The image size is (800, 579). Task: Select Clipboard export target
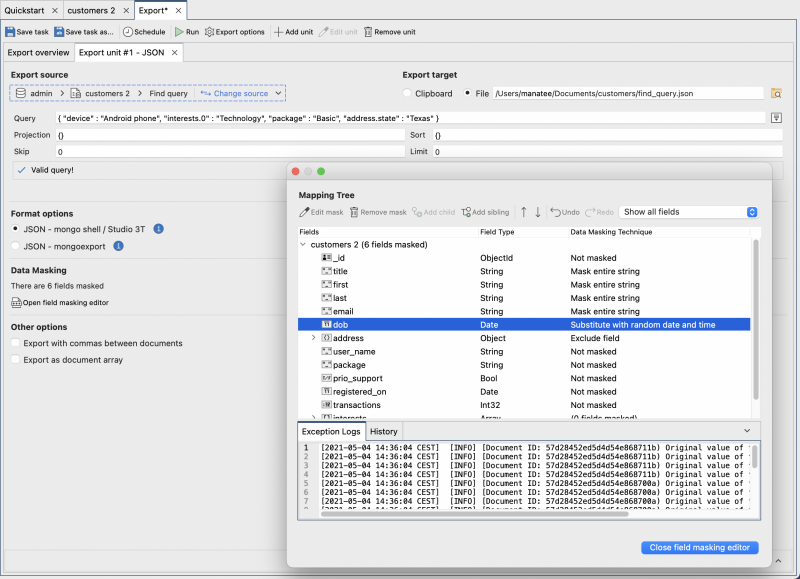[407, 93]
